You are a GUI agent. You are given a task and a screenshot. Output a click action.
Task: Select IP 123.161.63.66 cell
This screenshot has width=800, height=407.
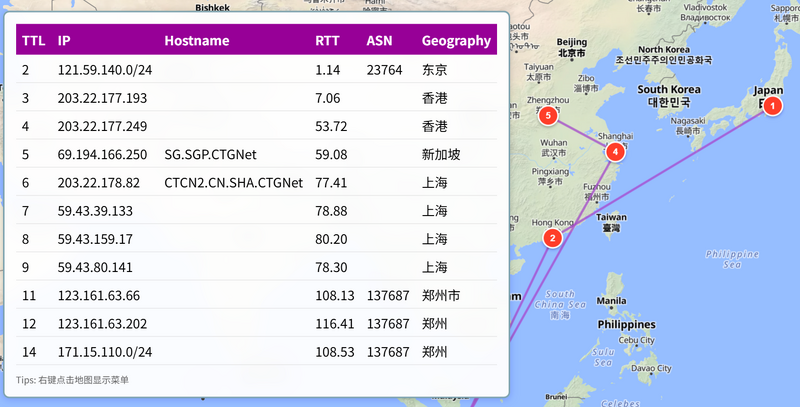98,295
